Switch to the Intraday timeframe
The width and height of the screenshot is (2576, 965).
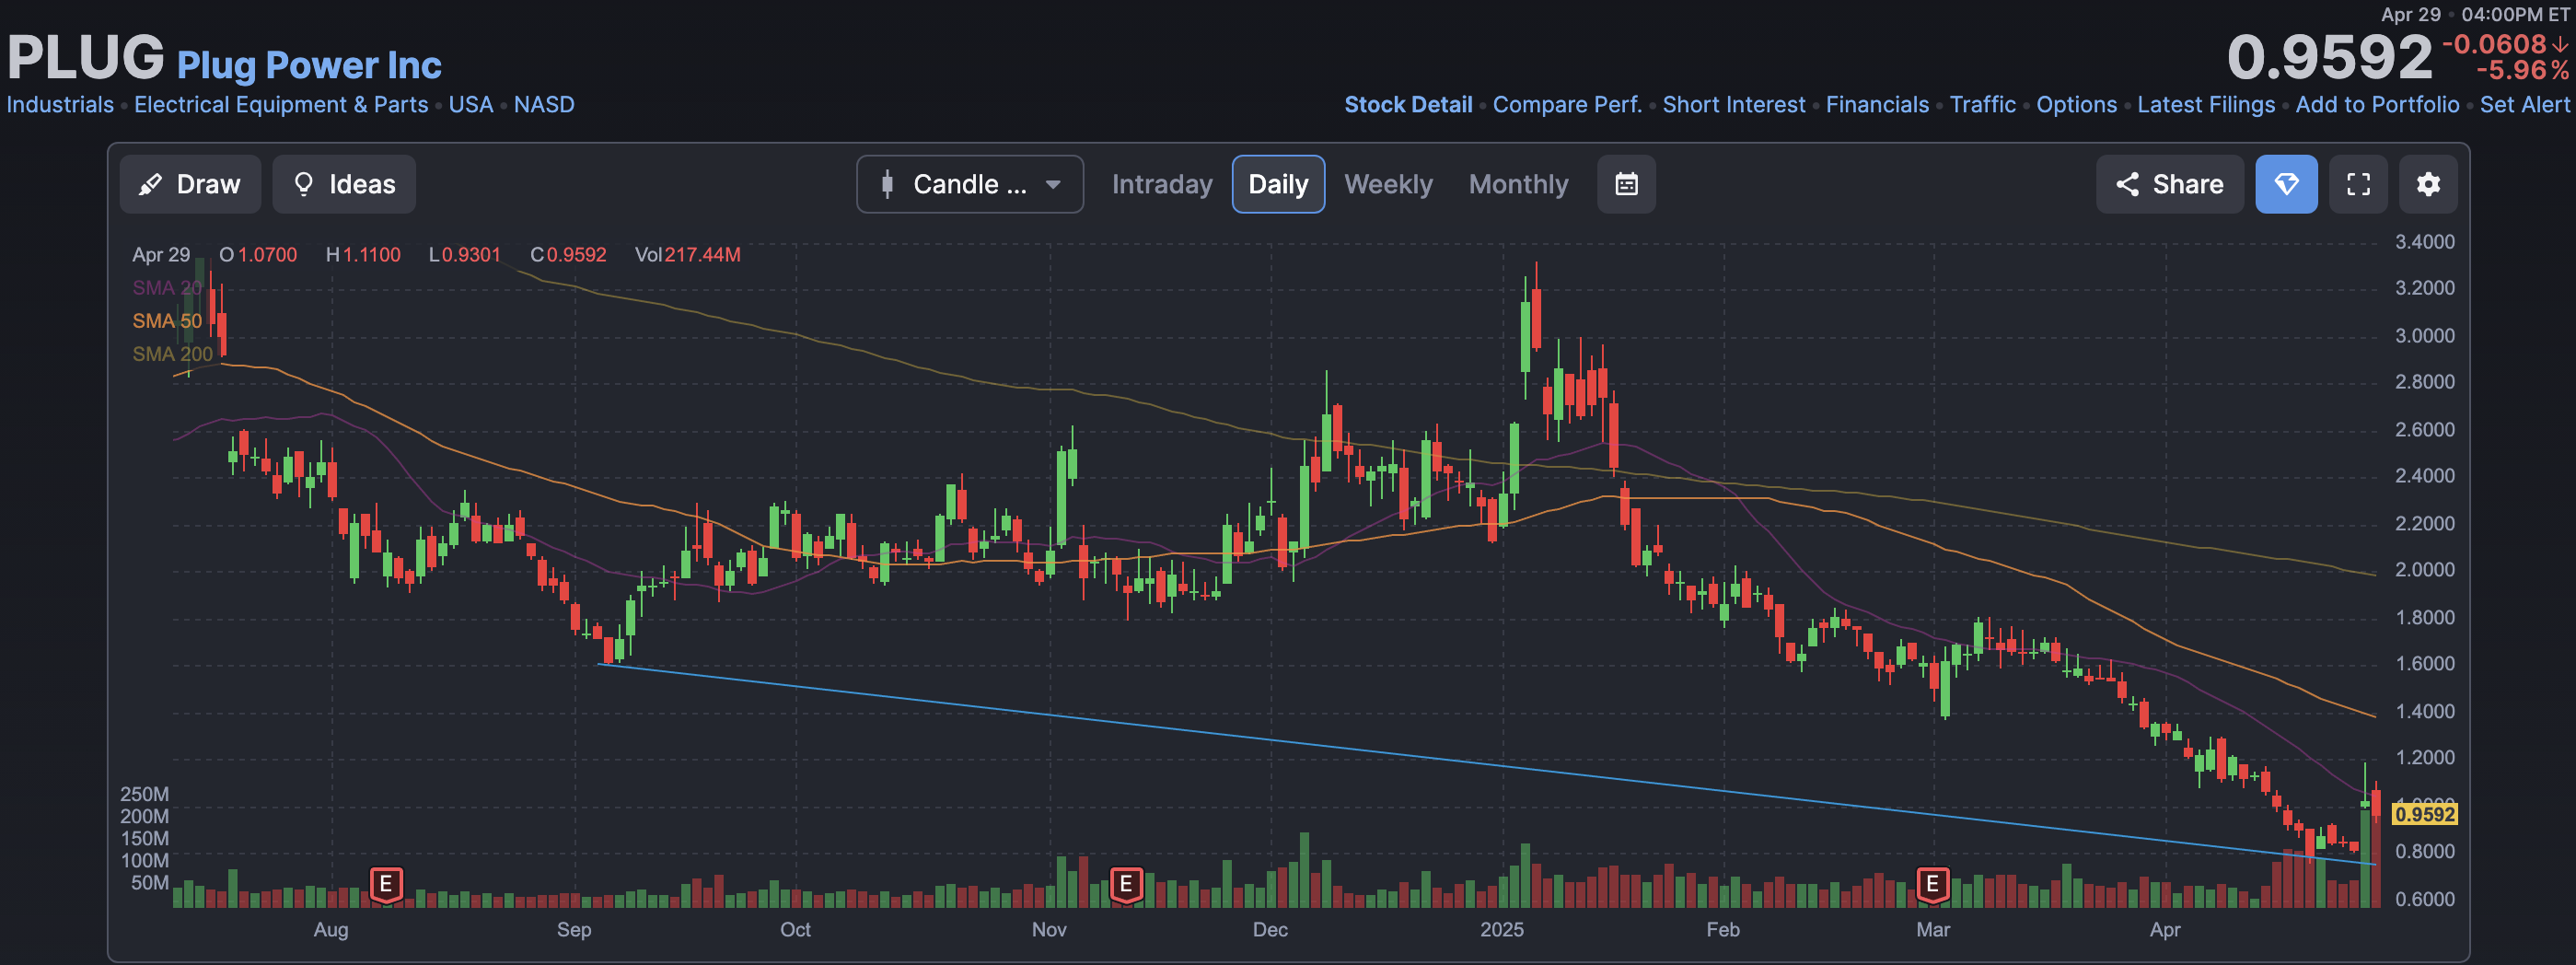pos(1162,184)
